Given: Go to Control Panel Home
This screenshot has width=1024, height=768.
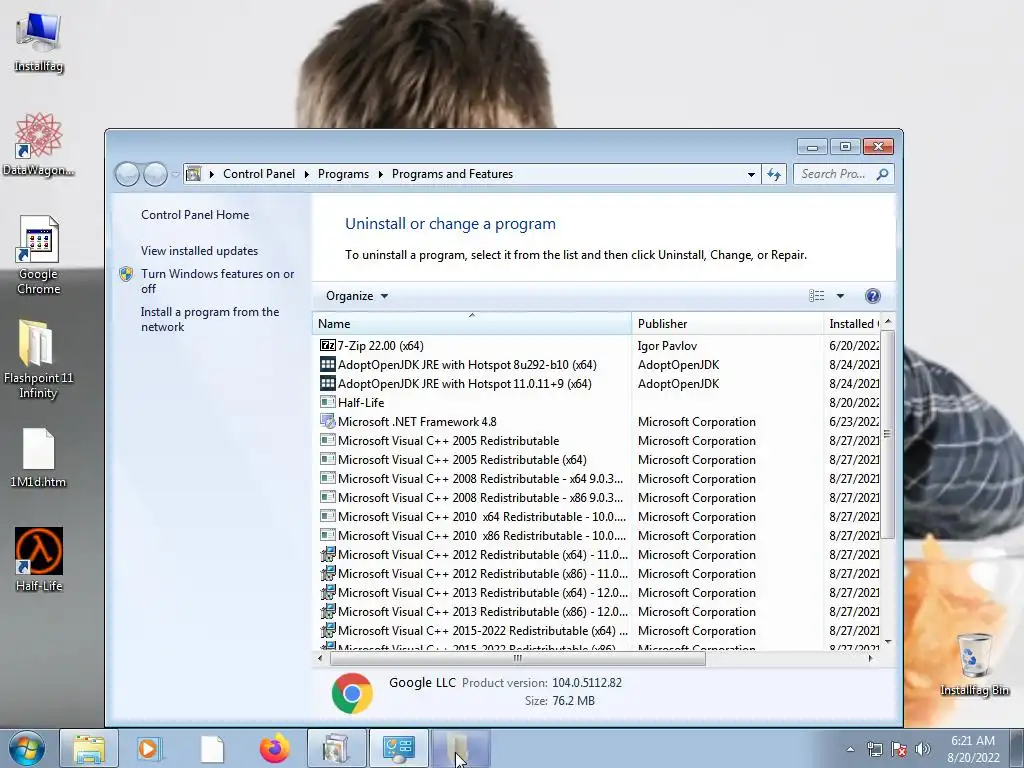Looking at the screenshot, I should click(x=195, y=214).
